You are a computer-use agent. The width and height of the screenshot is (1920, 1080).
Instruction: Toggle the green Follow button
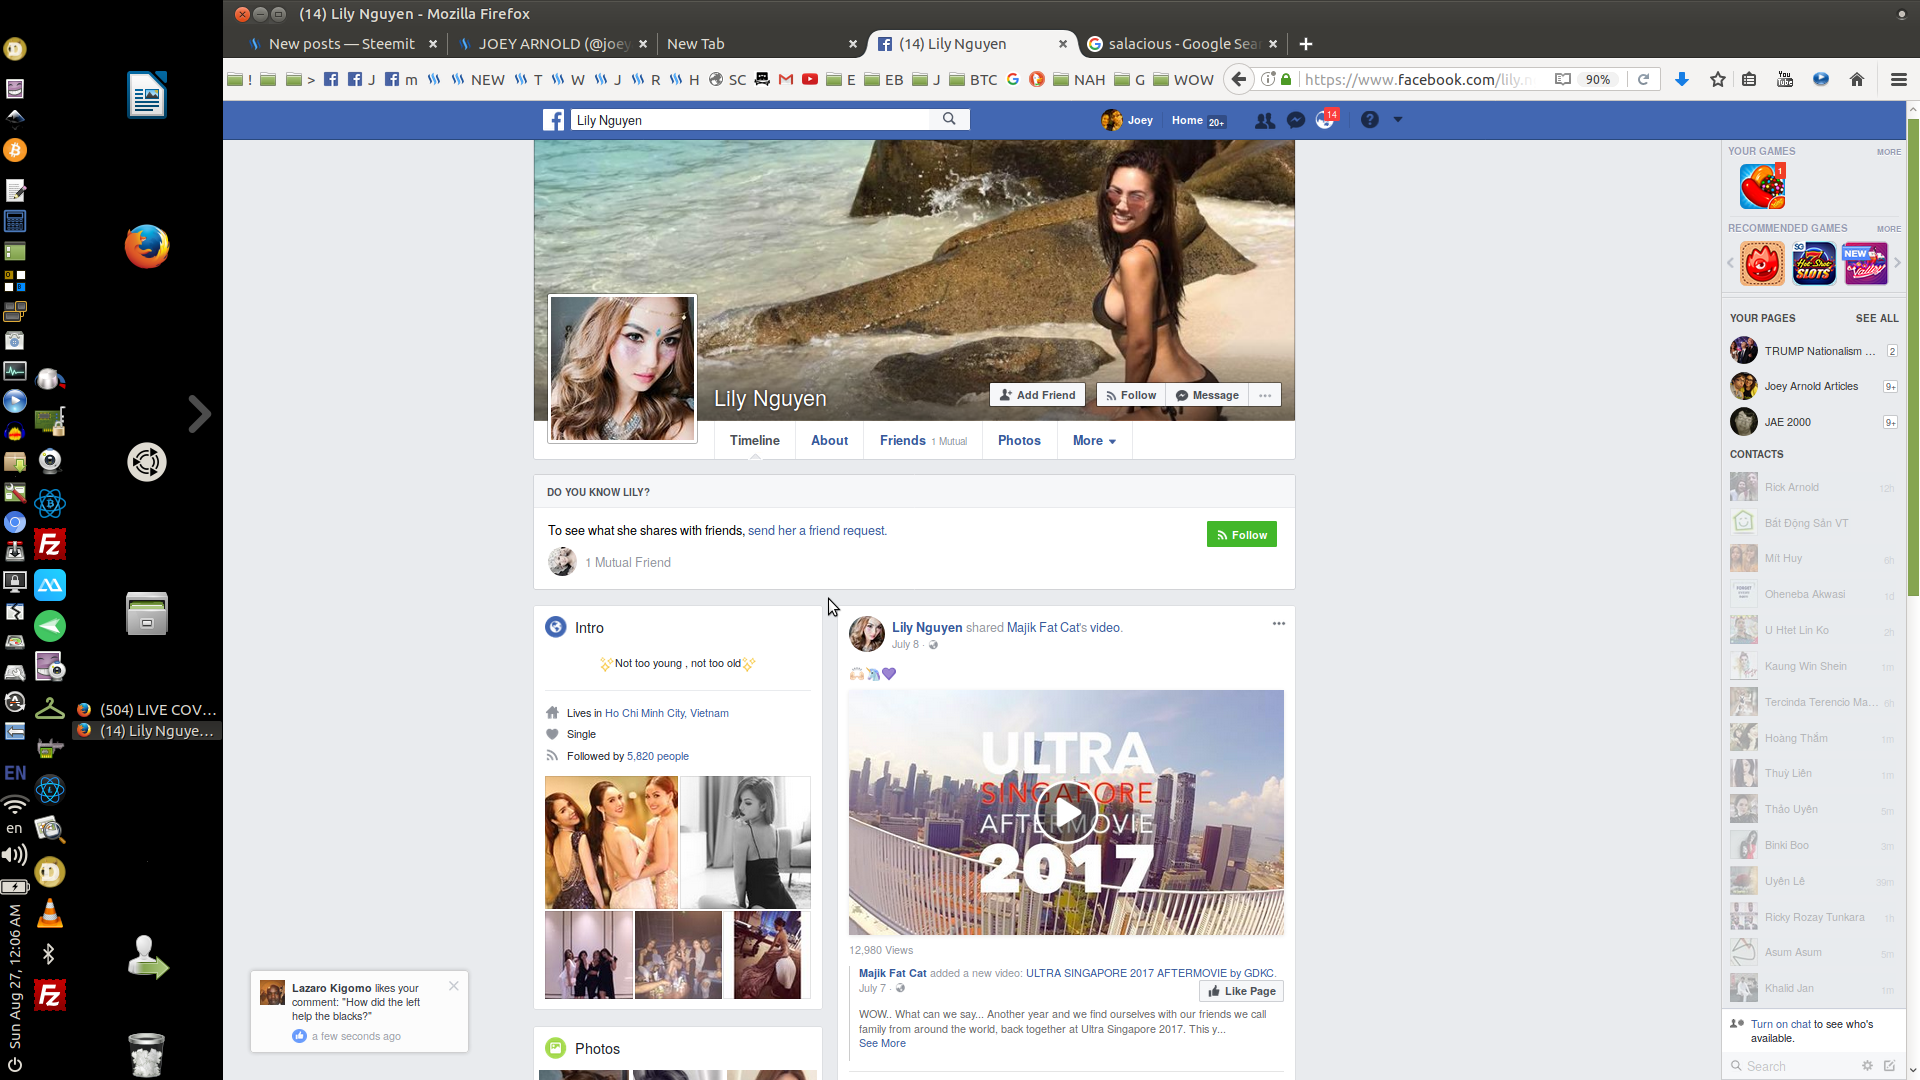pos(1241,535)
